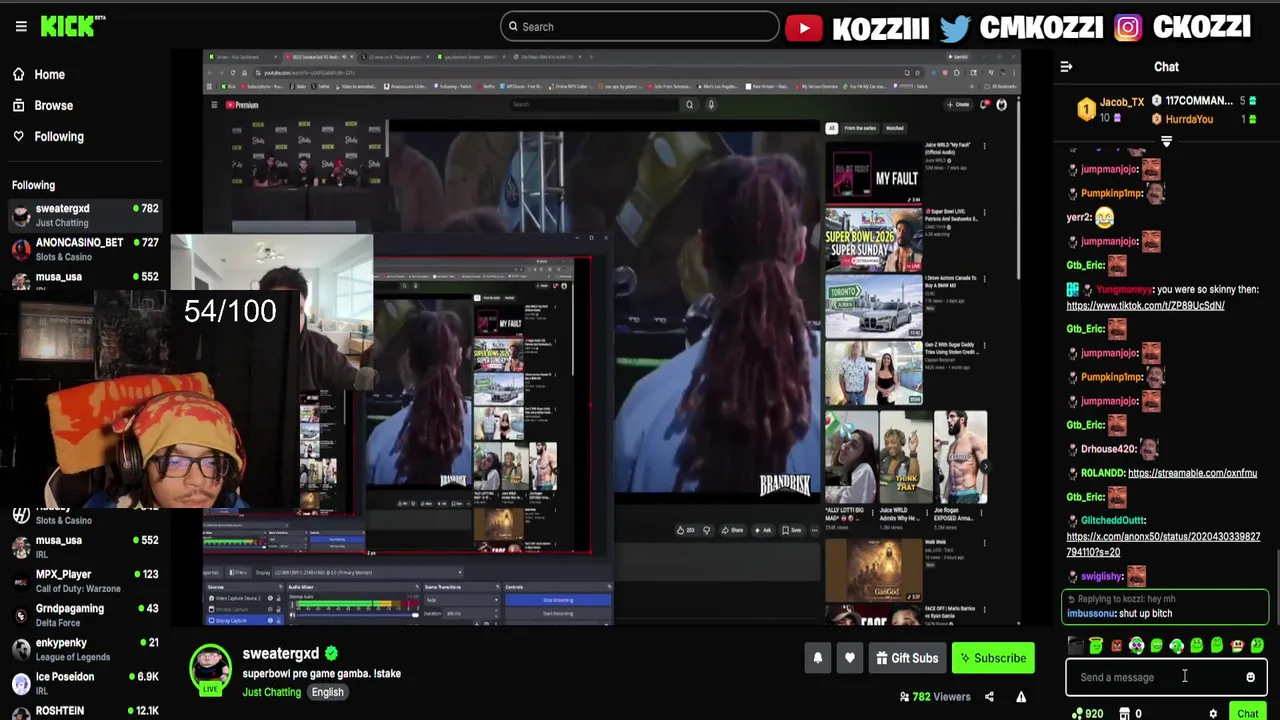Insert the first dark picture emote

pos(1075,646)
